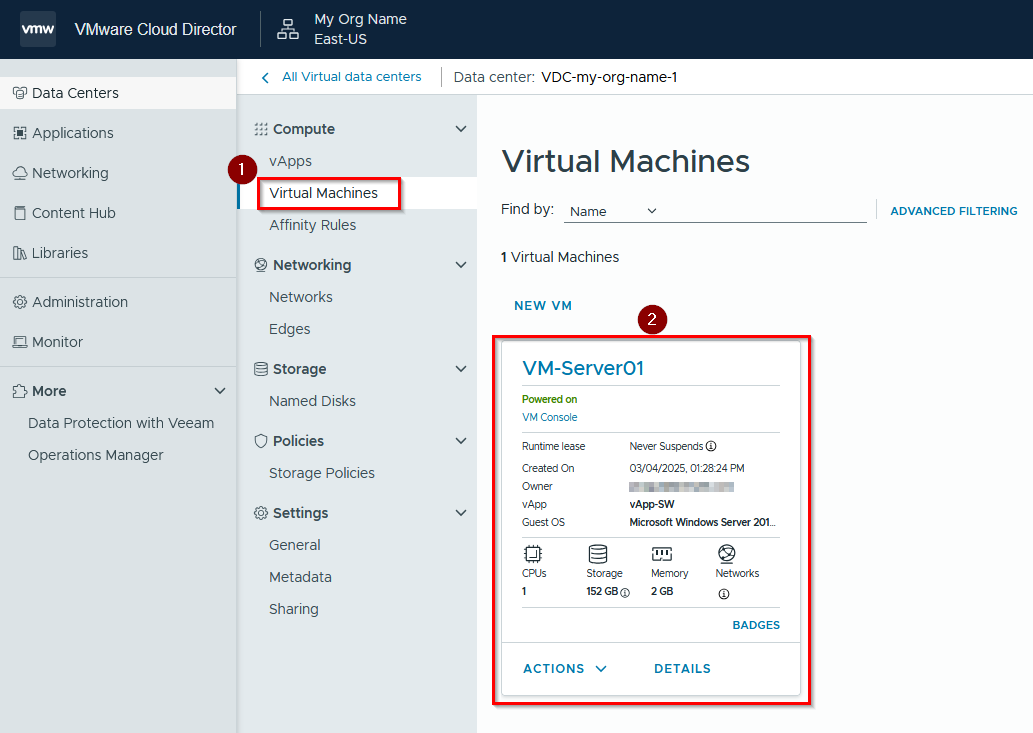
Task: Open Operations Manager
Action: (x=96, y=455)
